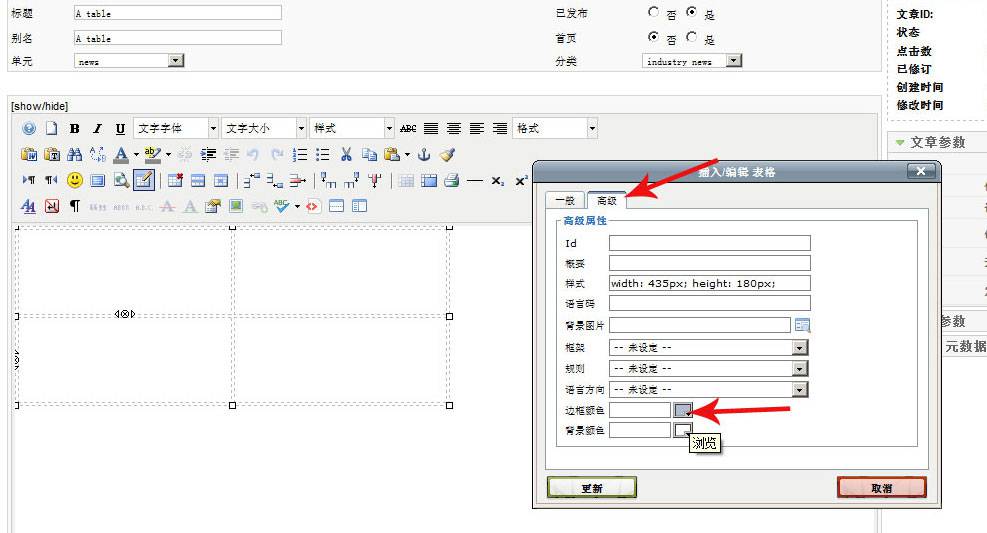This screenshot has width=987, height=533.
Task: Click the [show/hide] editor link
Action: [40, 106]
